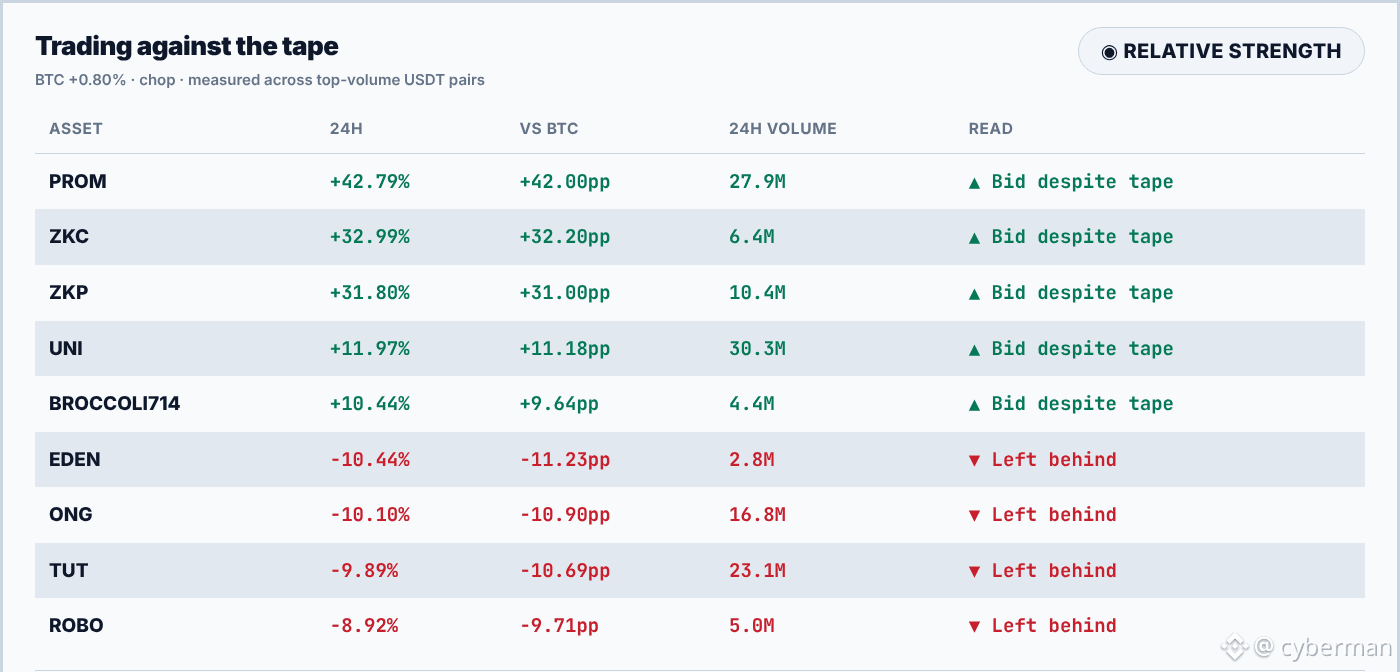Click the radio dot icon in Relative Strength

click(1109, 52)
